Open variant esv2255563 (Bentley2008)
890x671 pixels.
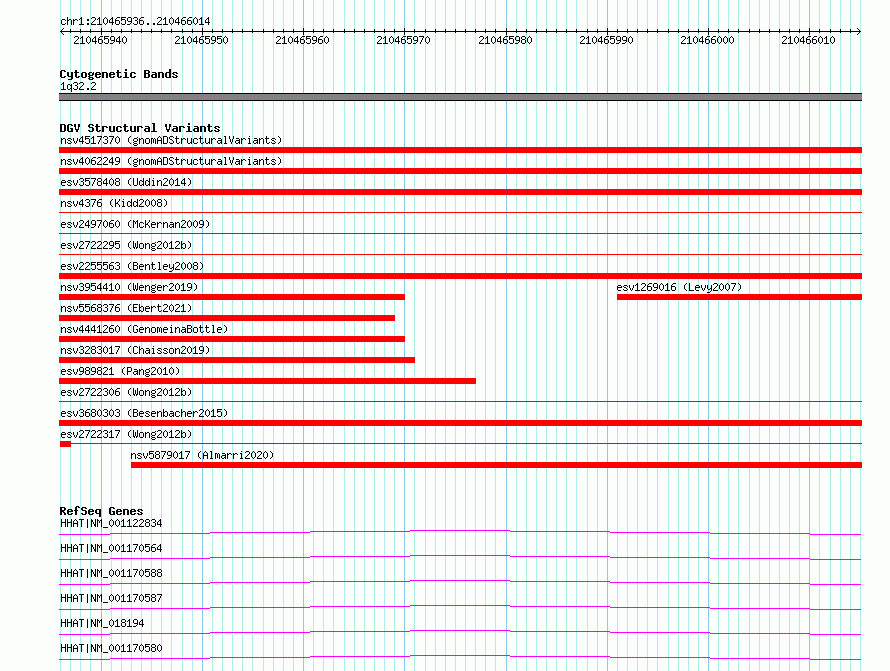tap(132, 266)
